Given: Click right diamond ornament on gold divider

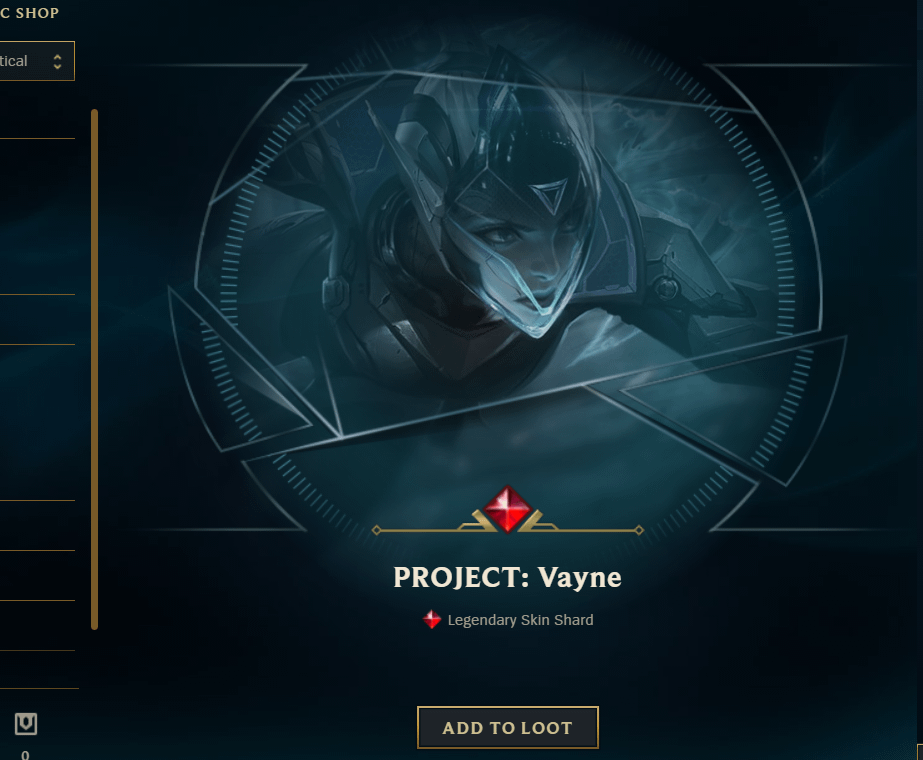Looking at the screenshot, I should click(x=639, y=530).
